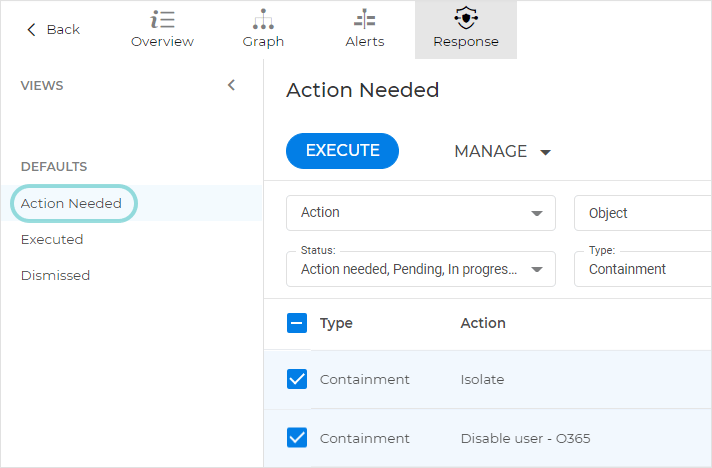Viewport: 712px width, 468px height.
Task: Open the Overview list icon
Action: tap(162, 19)
